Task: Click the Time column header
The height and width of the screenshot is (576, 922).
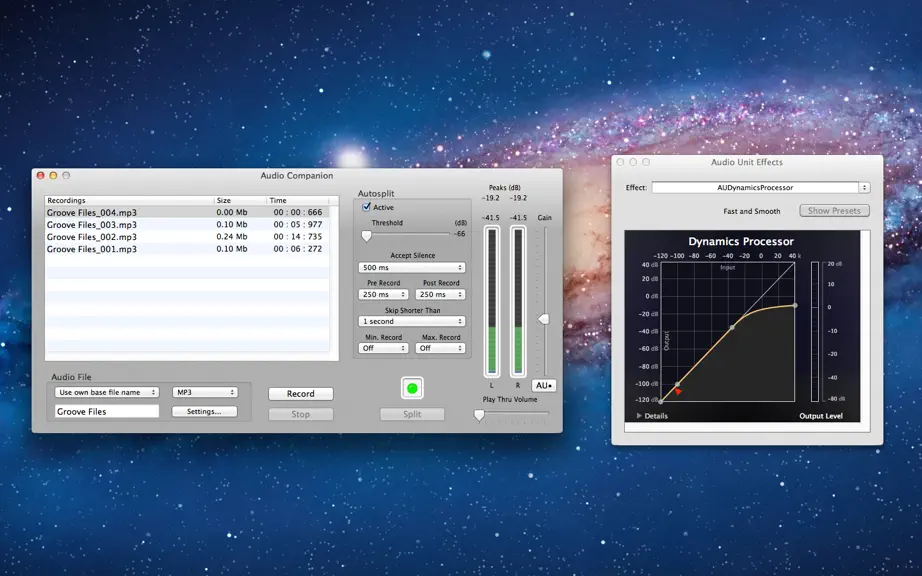Action: [297, 200]
